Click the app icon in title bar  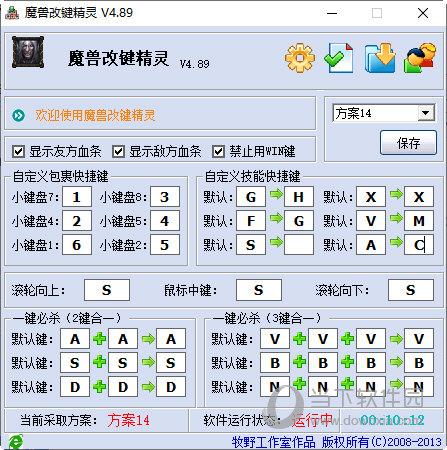pyautogui.click(x=12, y=13)
